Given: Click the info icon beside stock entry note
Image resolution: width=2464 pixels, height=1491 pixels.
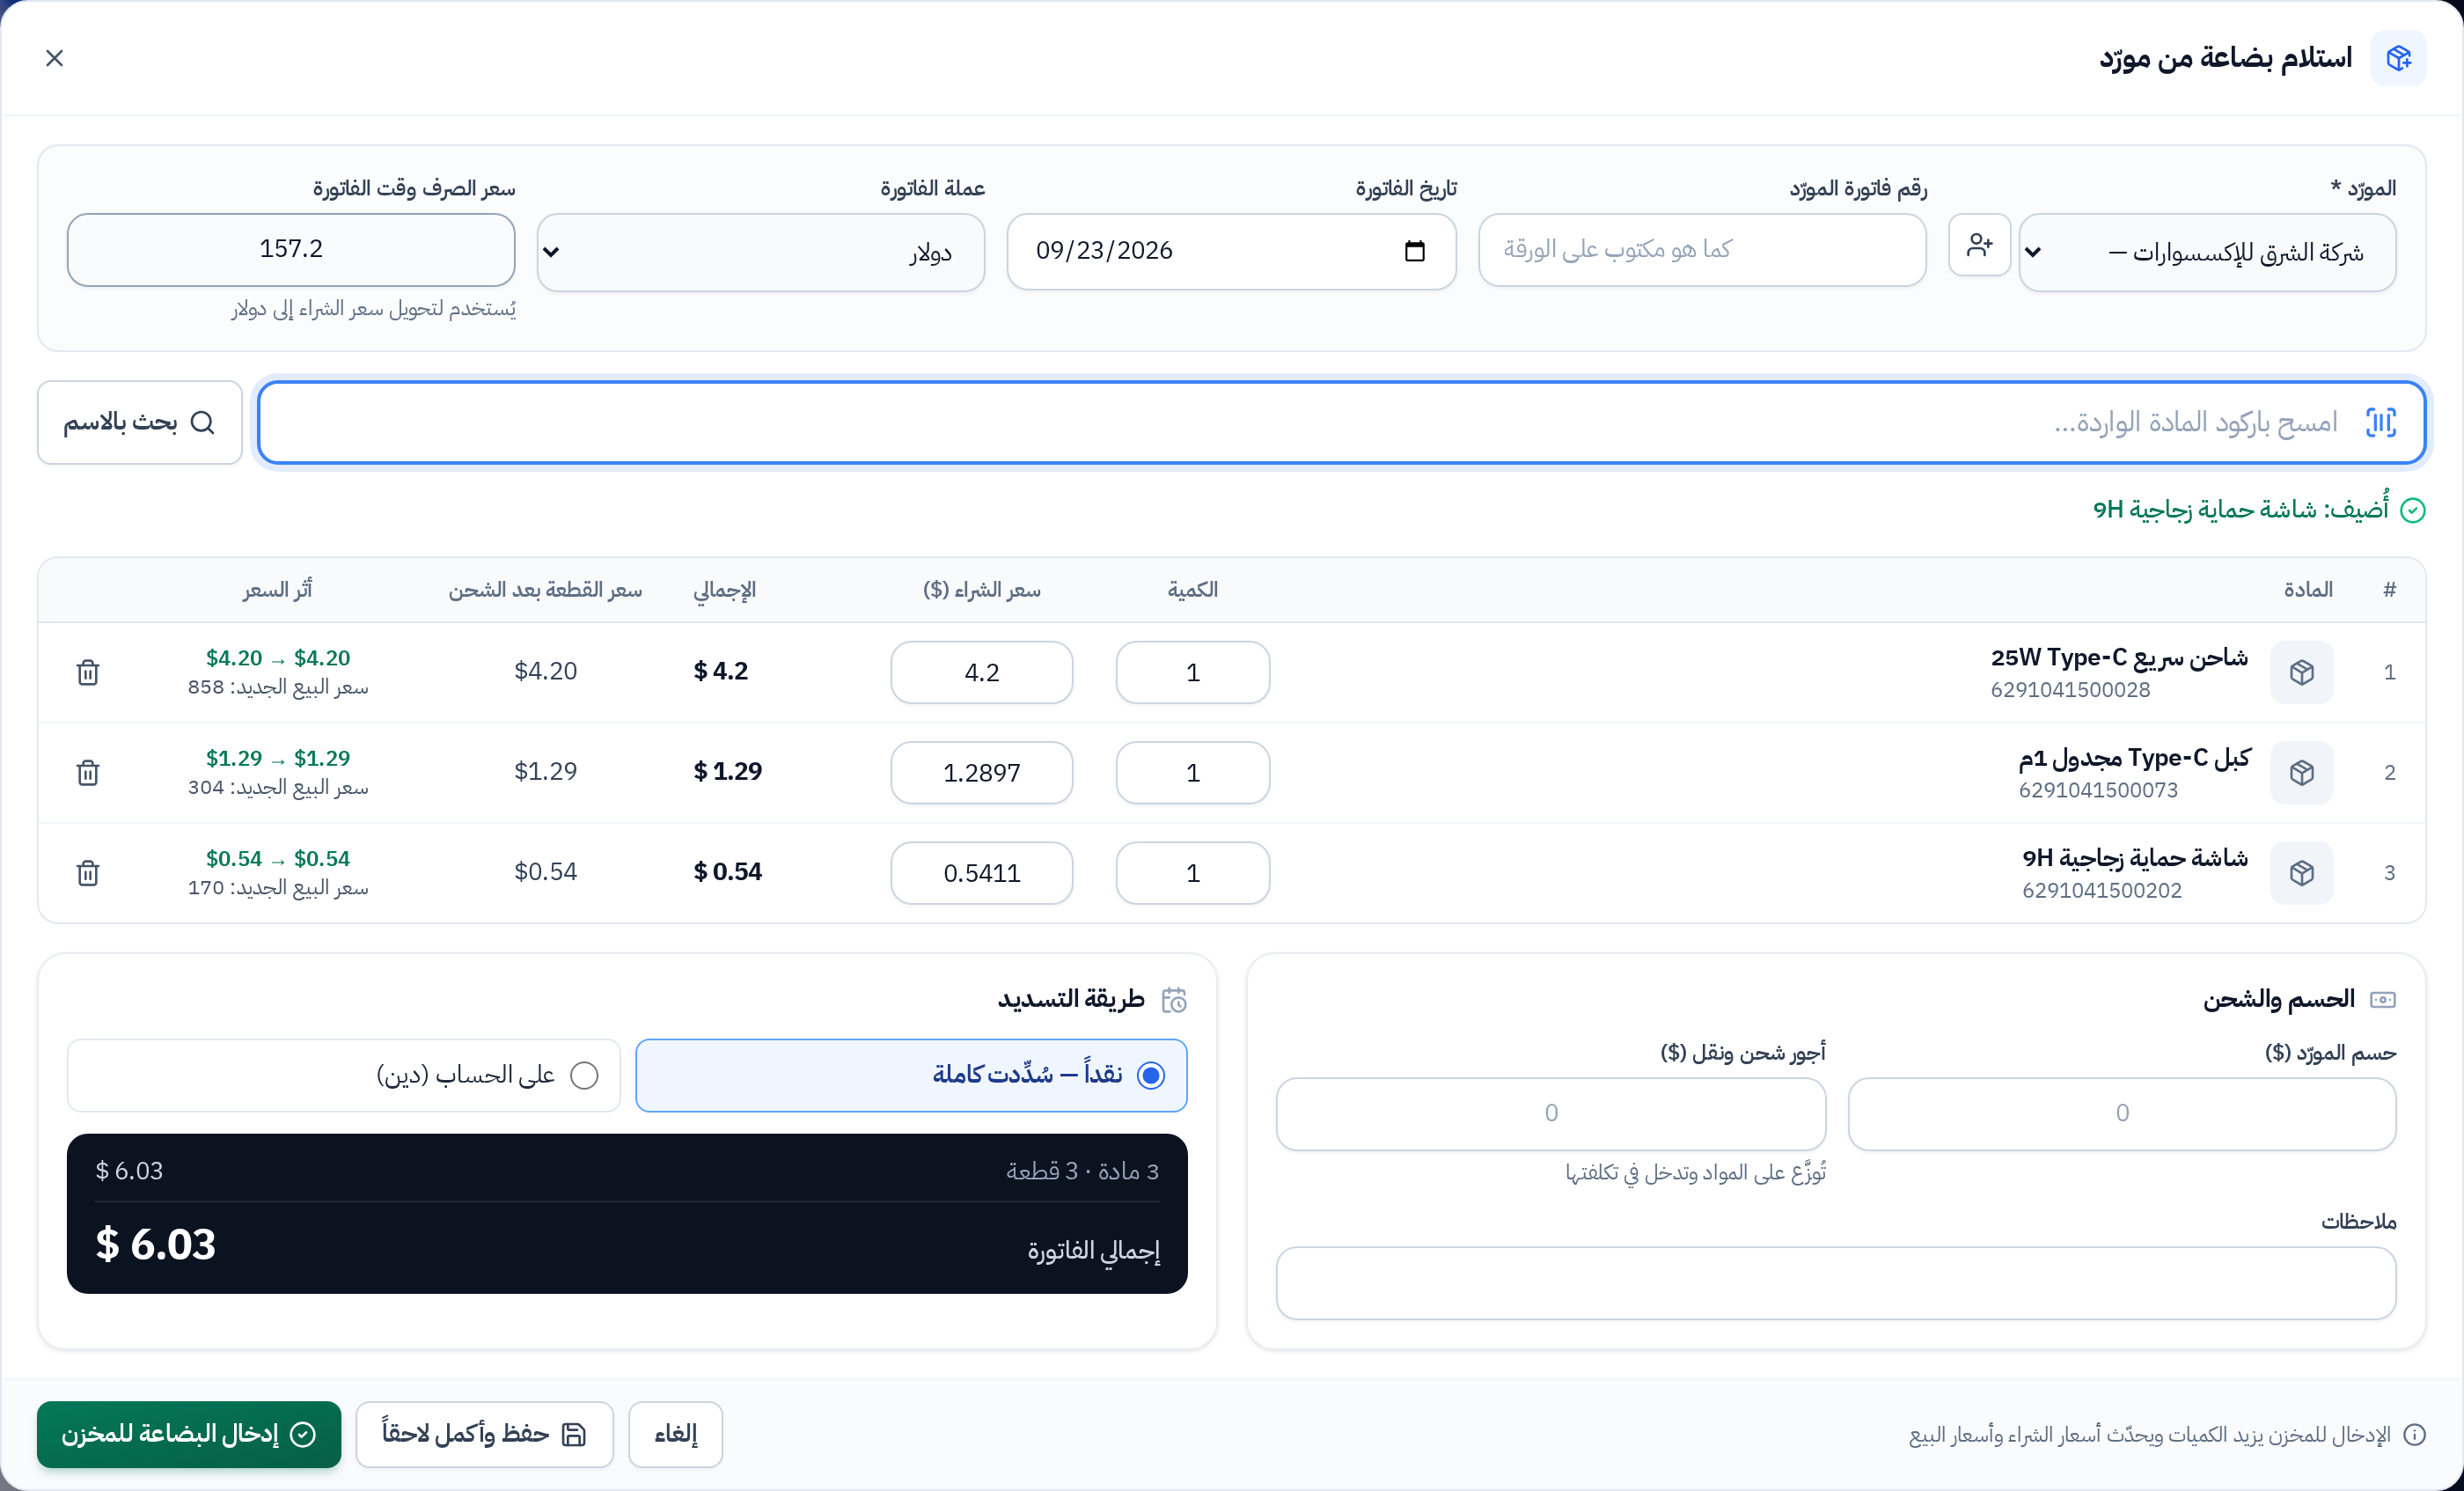Looking at the screenshot, I should click(x=2415, y=1435).
